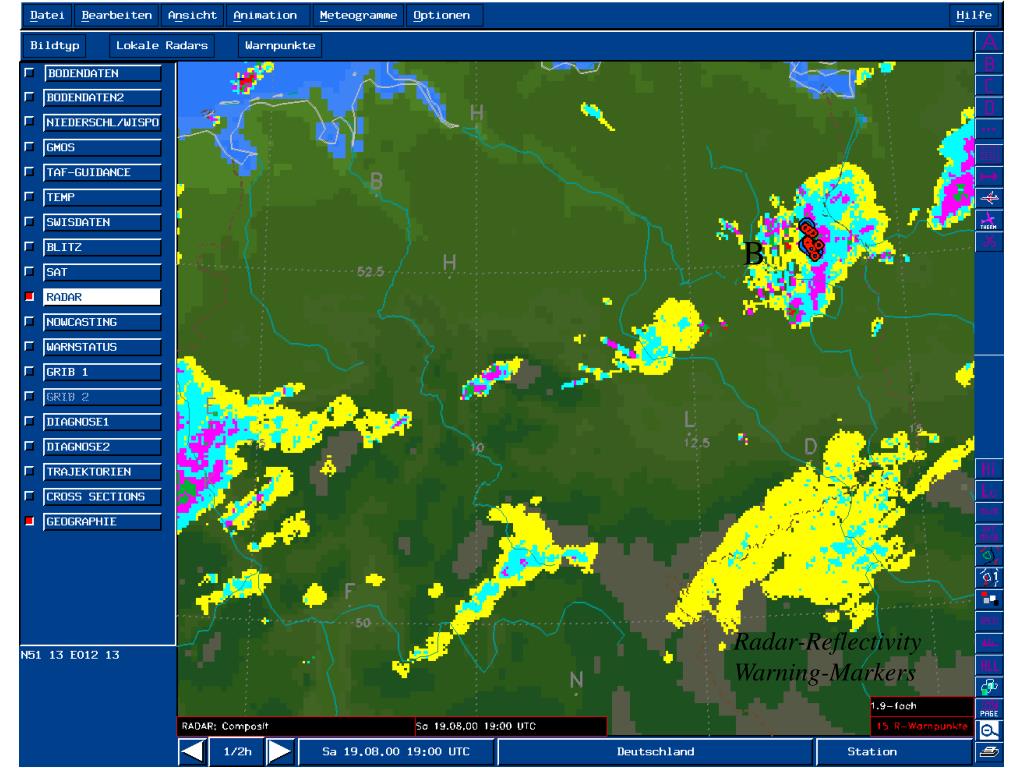Click the propeller fan icon
Screen dimensions: 1024x768
[989, 242]
